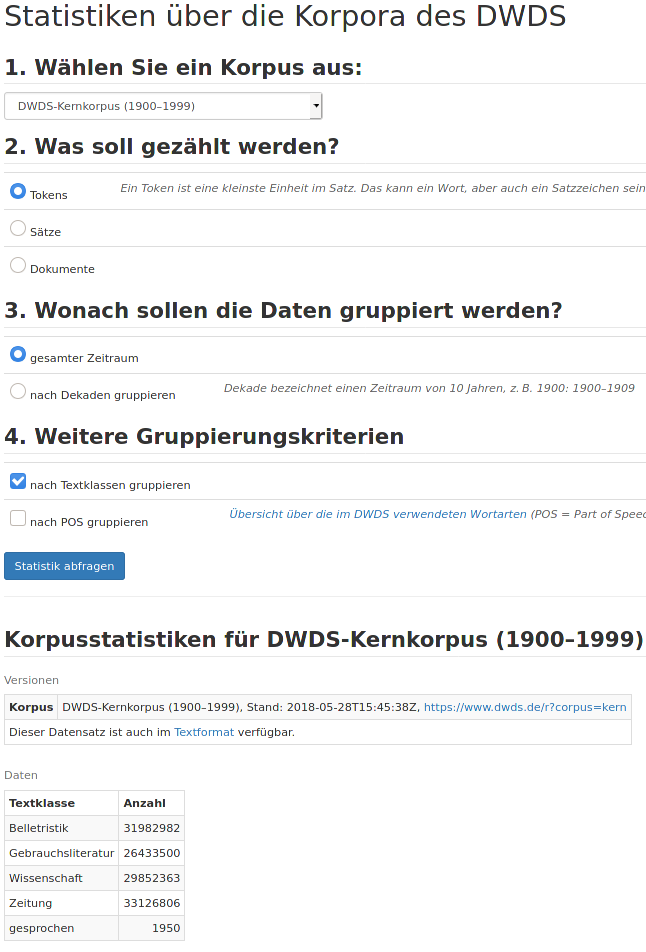Click the Daten section label
646x952 pixels.
pyautogui.click(x=21, y=775)
